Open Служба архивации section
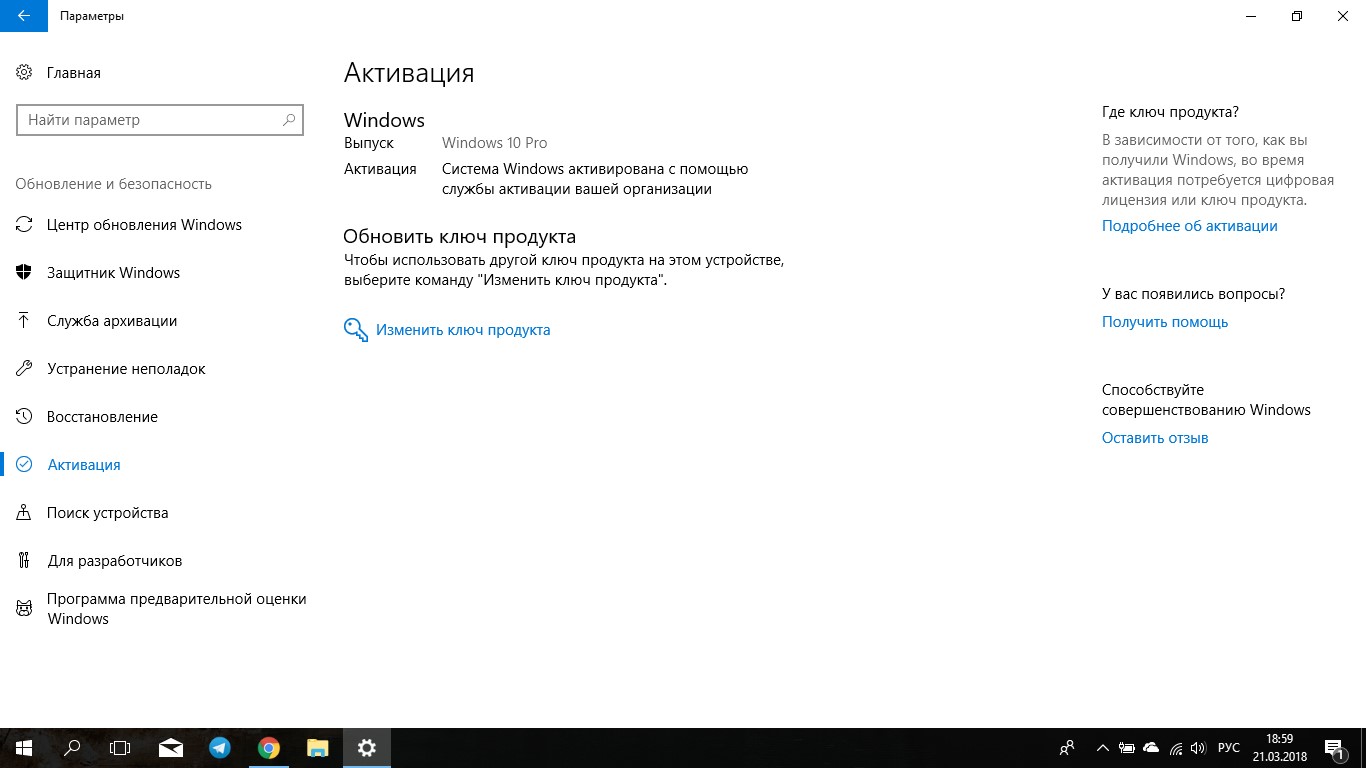1366x768 pixels. pos(112,321)
